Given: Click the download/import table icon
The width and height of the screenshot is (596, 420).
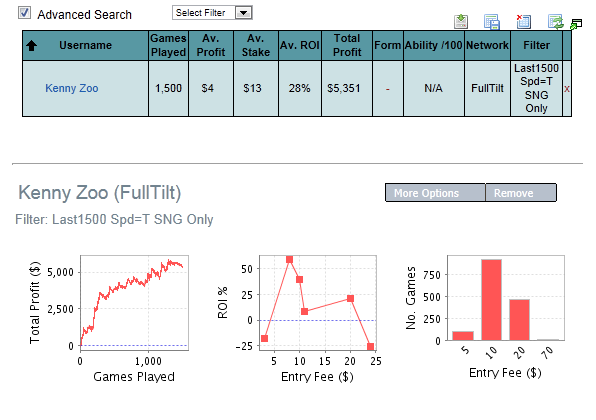Looking at the screenshot, I should point(461,22).
